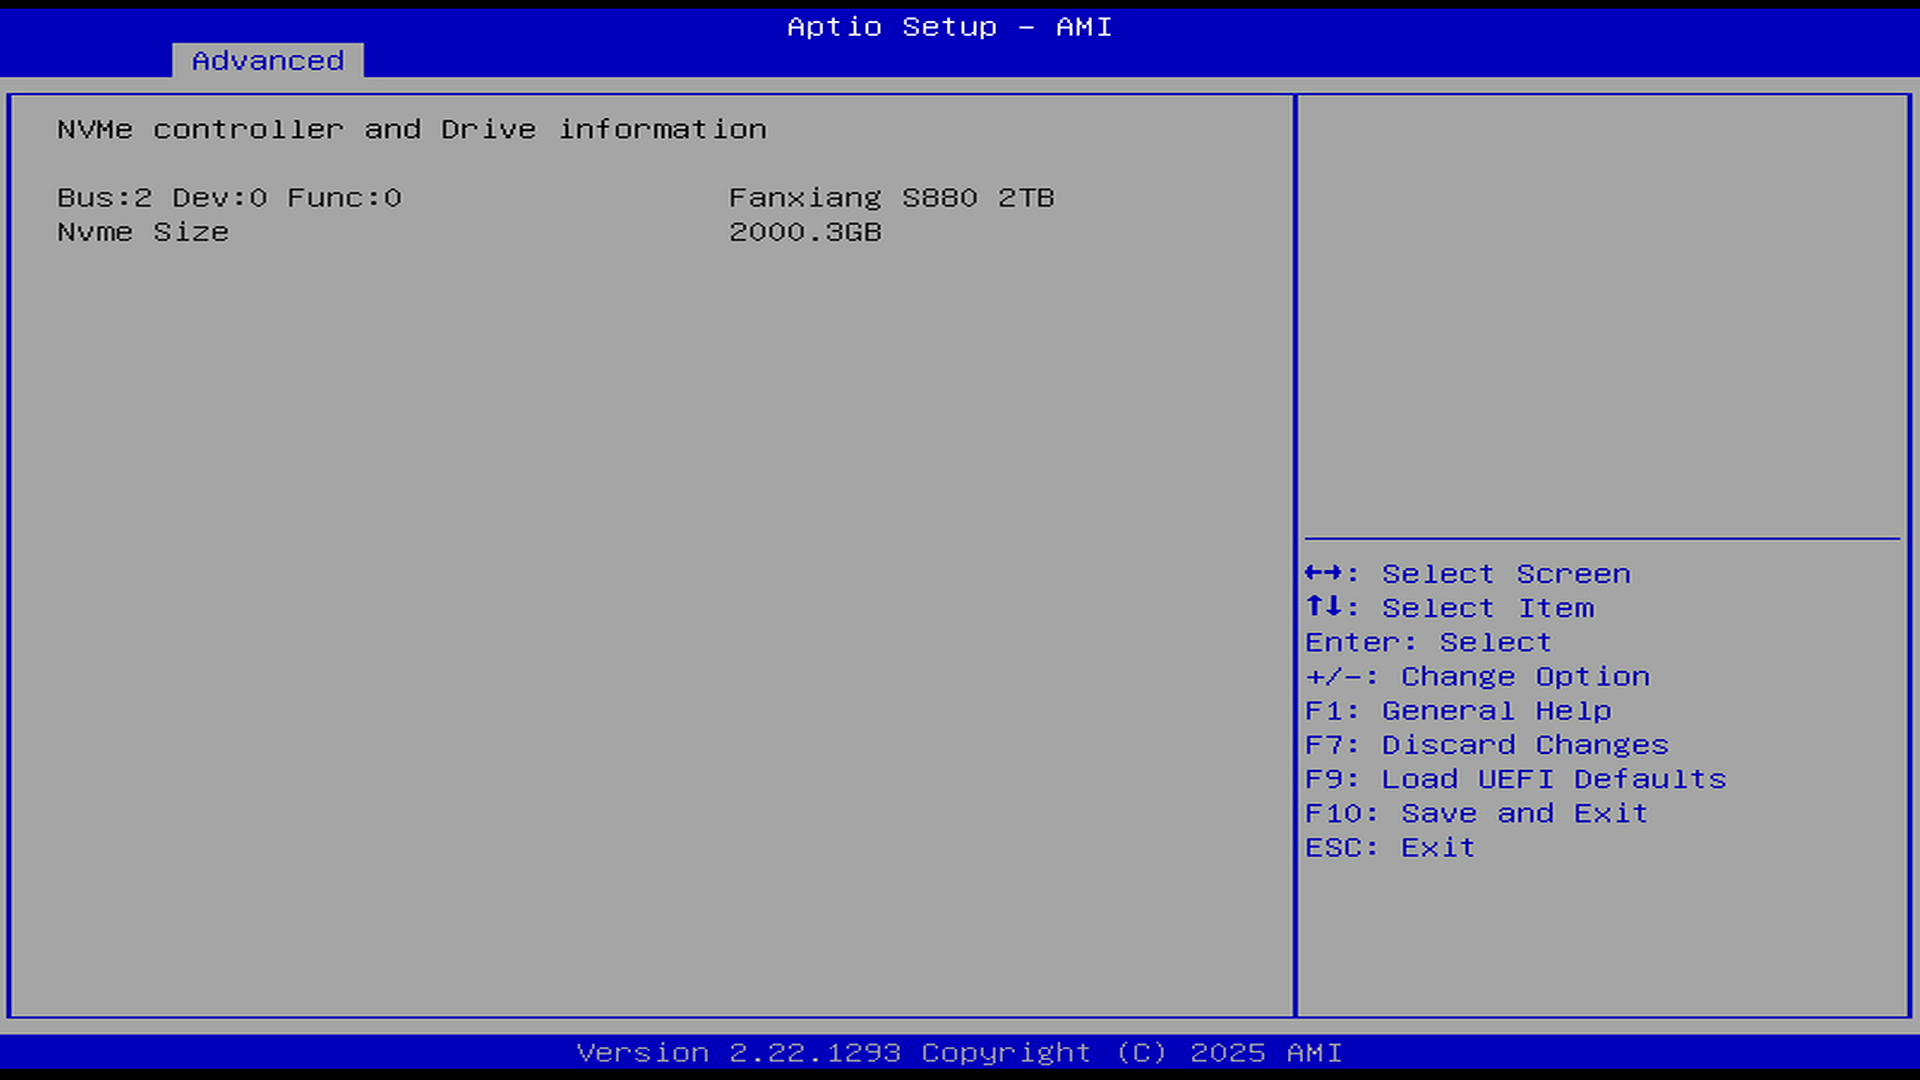Click the Select Screen help text

[1505, 574]
